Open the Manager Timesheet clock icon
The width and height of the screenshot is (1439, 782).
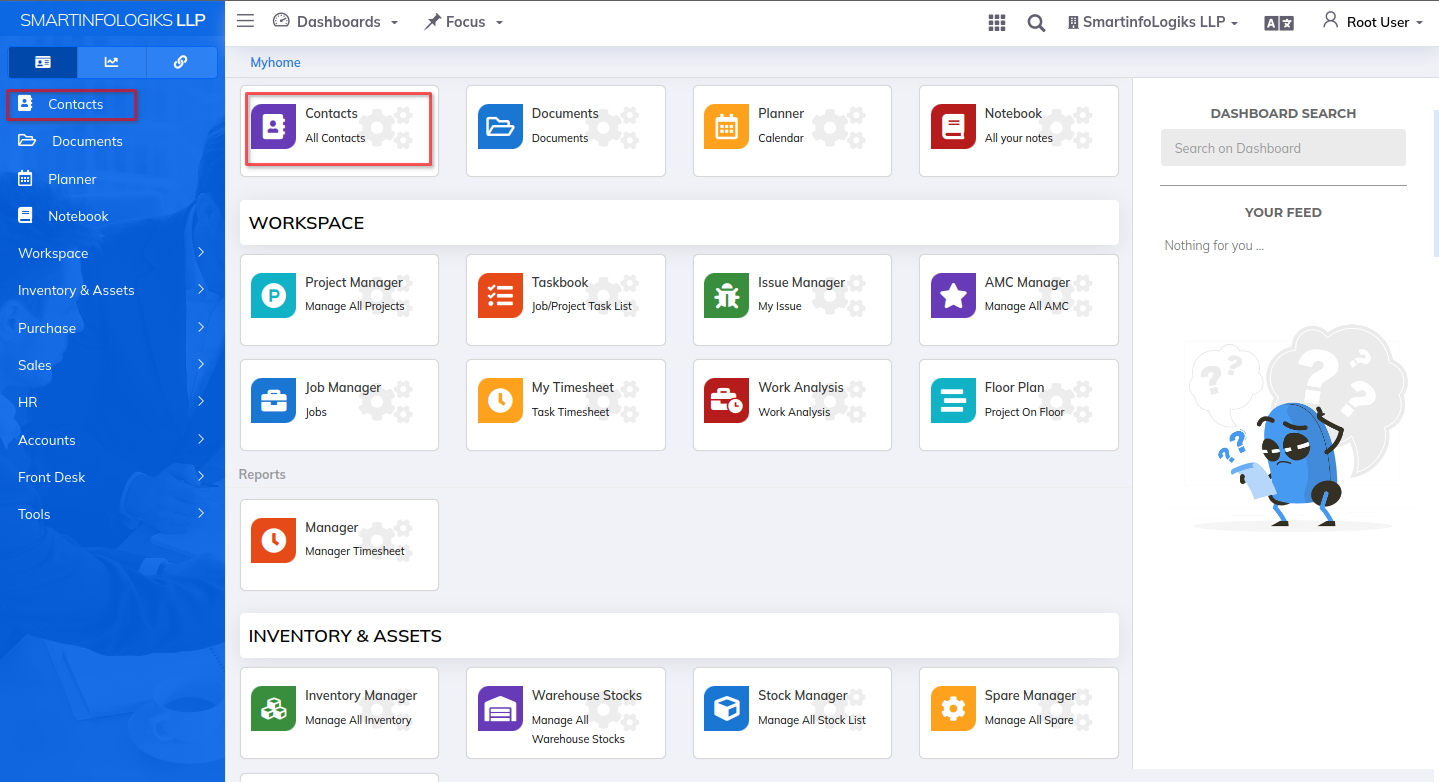273,541
